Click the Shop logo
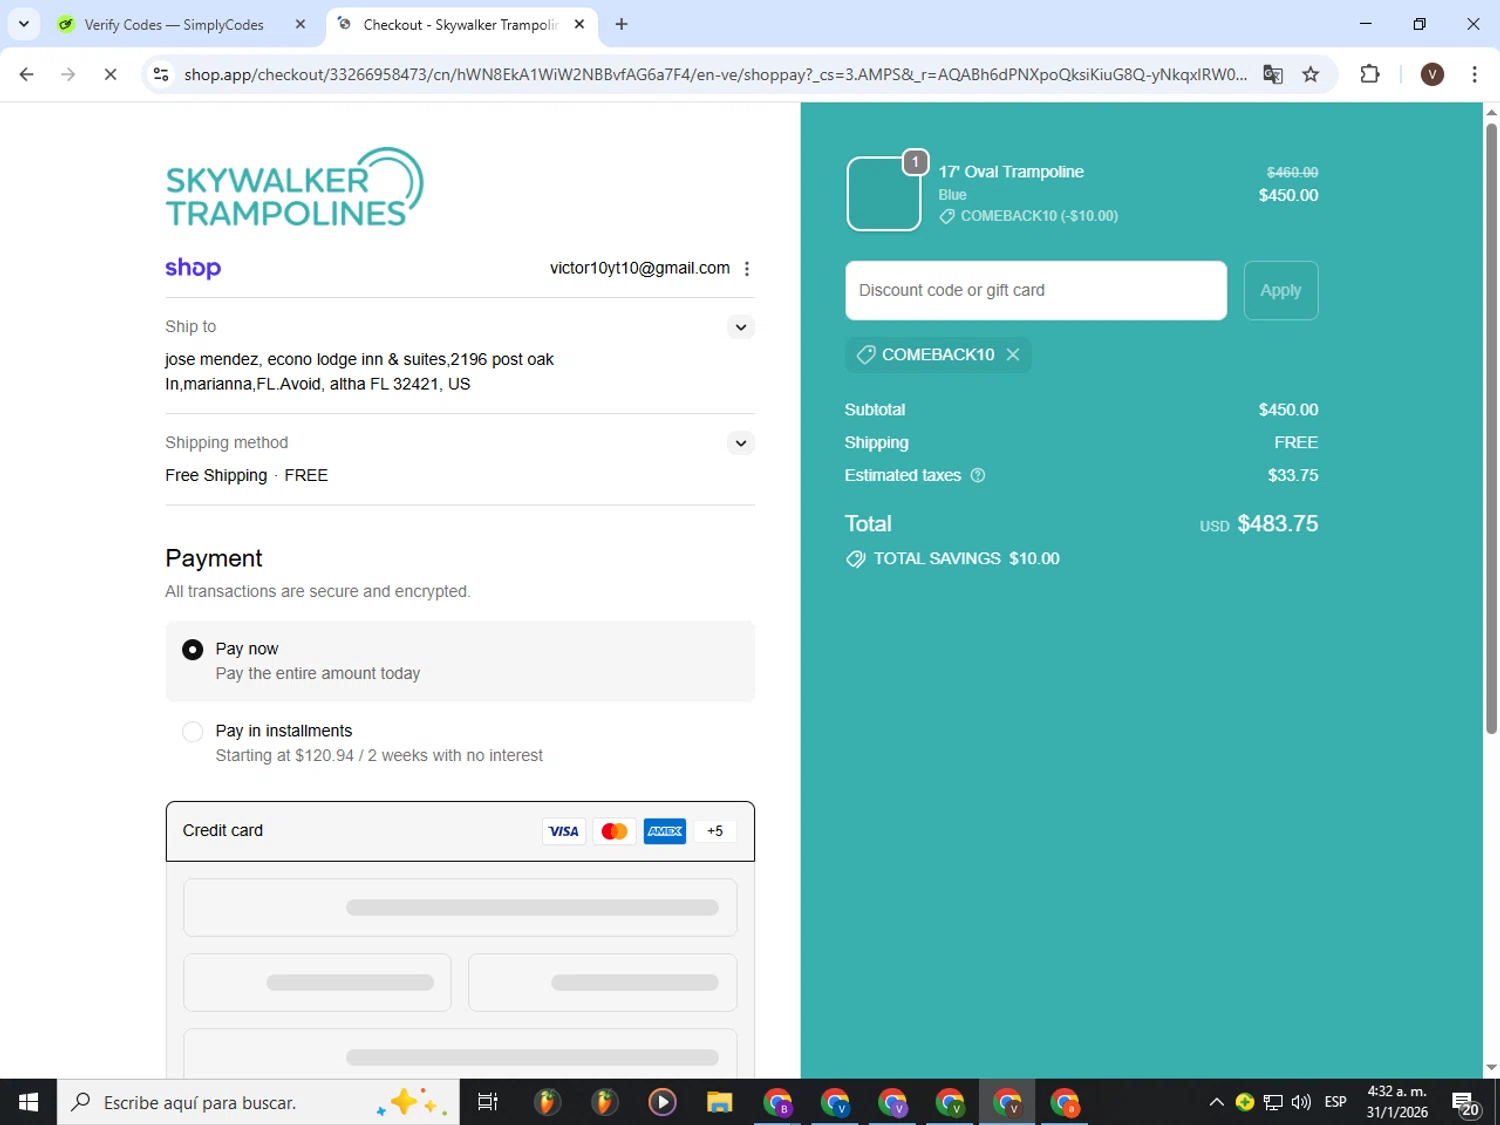The height and width of the screenshot is (1125, 1500). (x=193, y=268)
